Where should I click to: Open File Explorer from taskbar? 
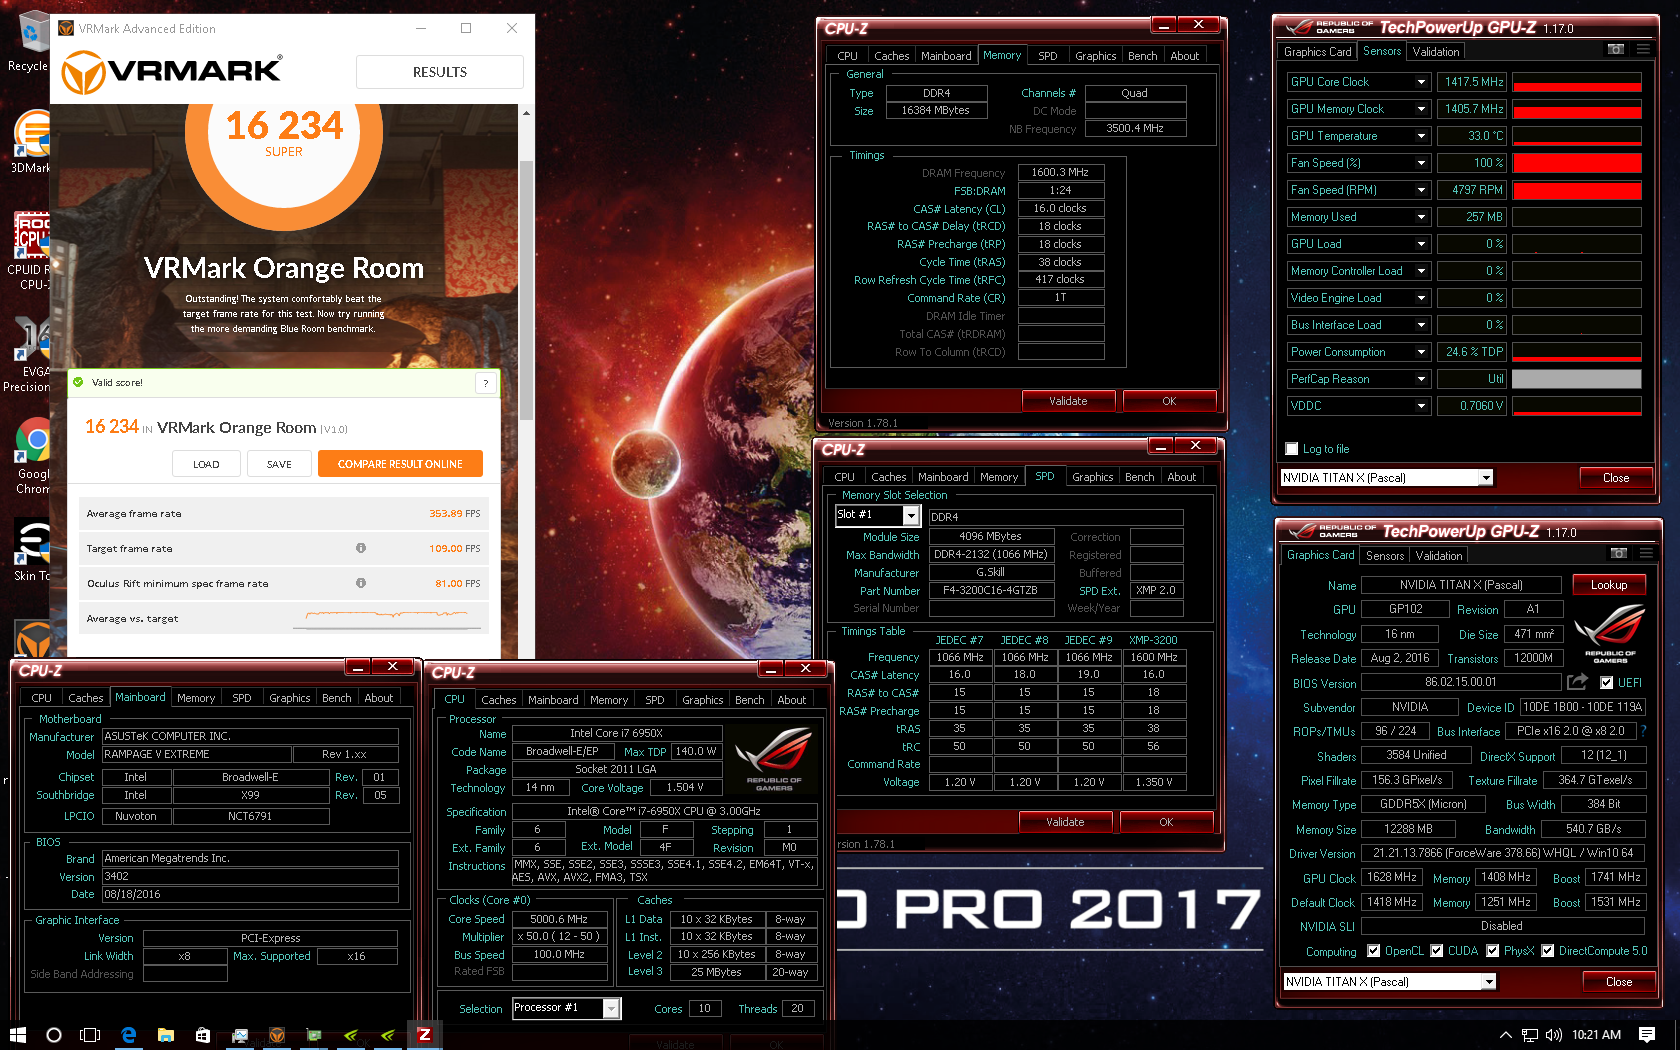[x=166, y=1035]
